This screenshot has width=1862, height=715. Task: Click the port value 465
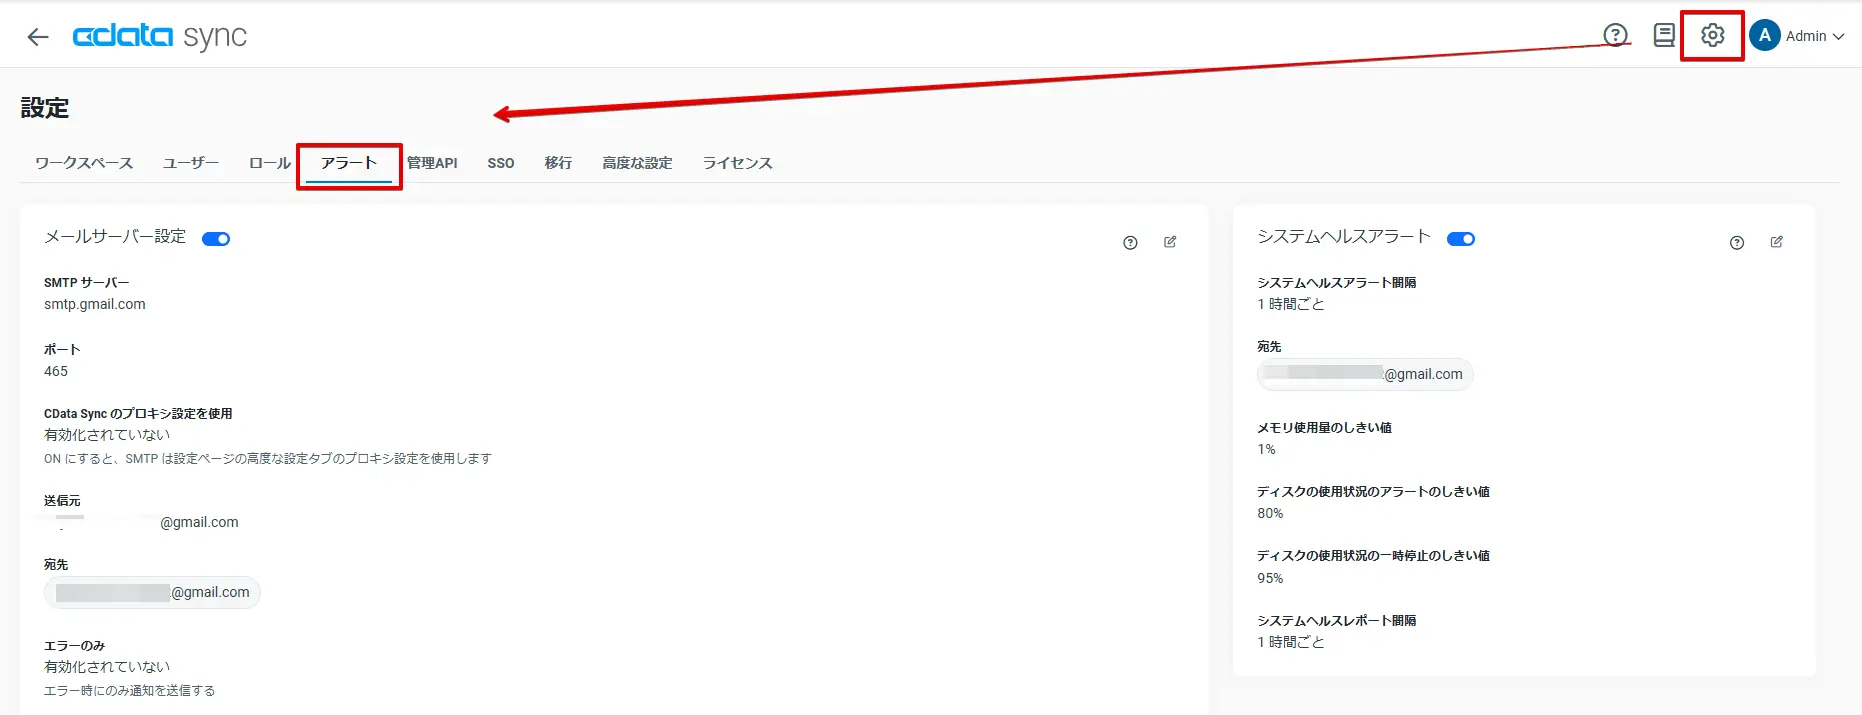56,371
